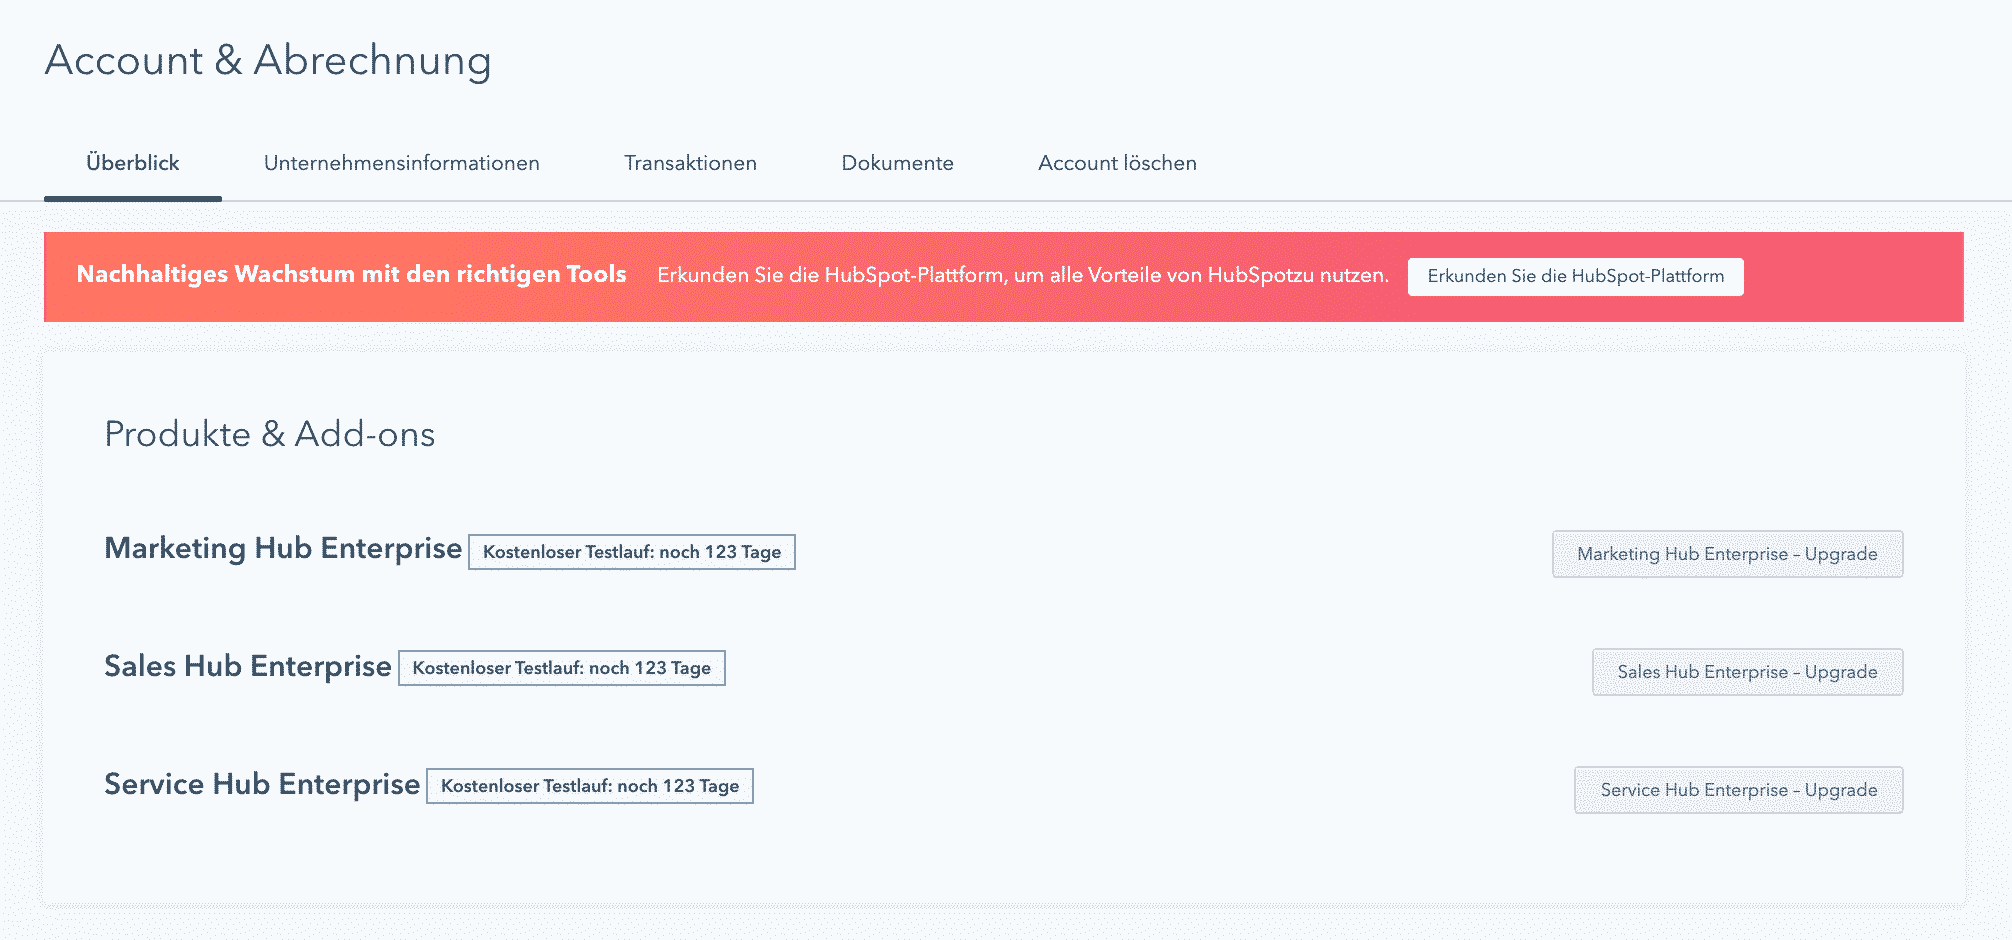Click the Service Hub Enterprise trial badge
This screenshot has height=940, width=2012.
pos(590,786)
